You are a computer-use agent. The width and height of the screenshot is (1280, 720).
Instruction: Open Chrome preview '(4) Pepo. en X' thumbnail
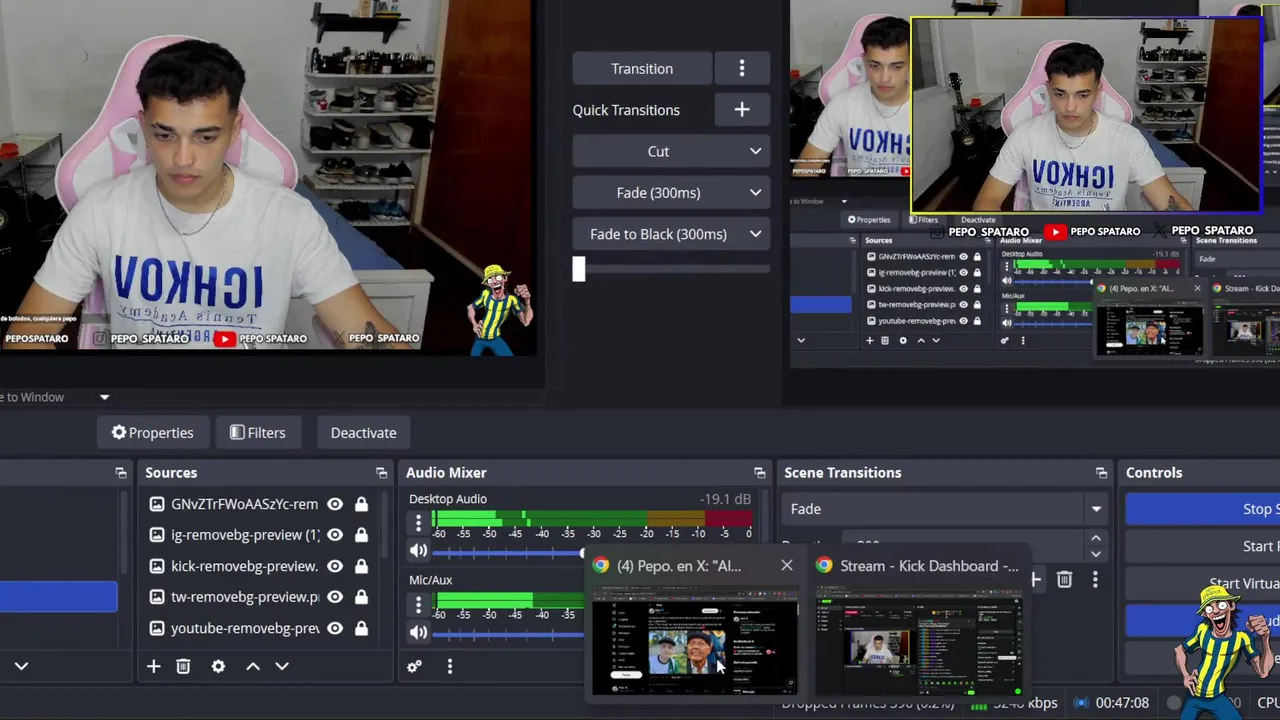695,640
